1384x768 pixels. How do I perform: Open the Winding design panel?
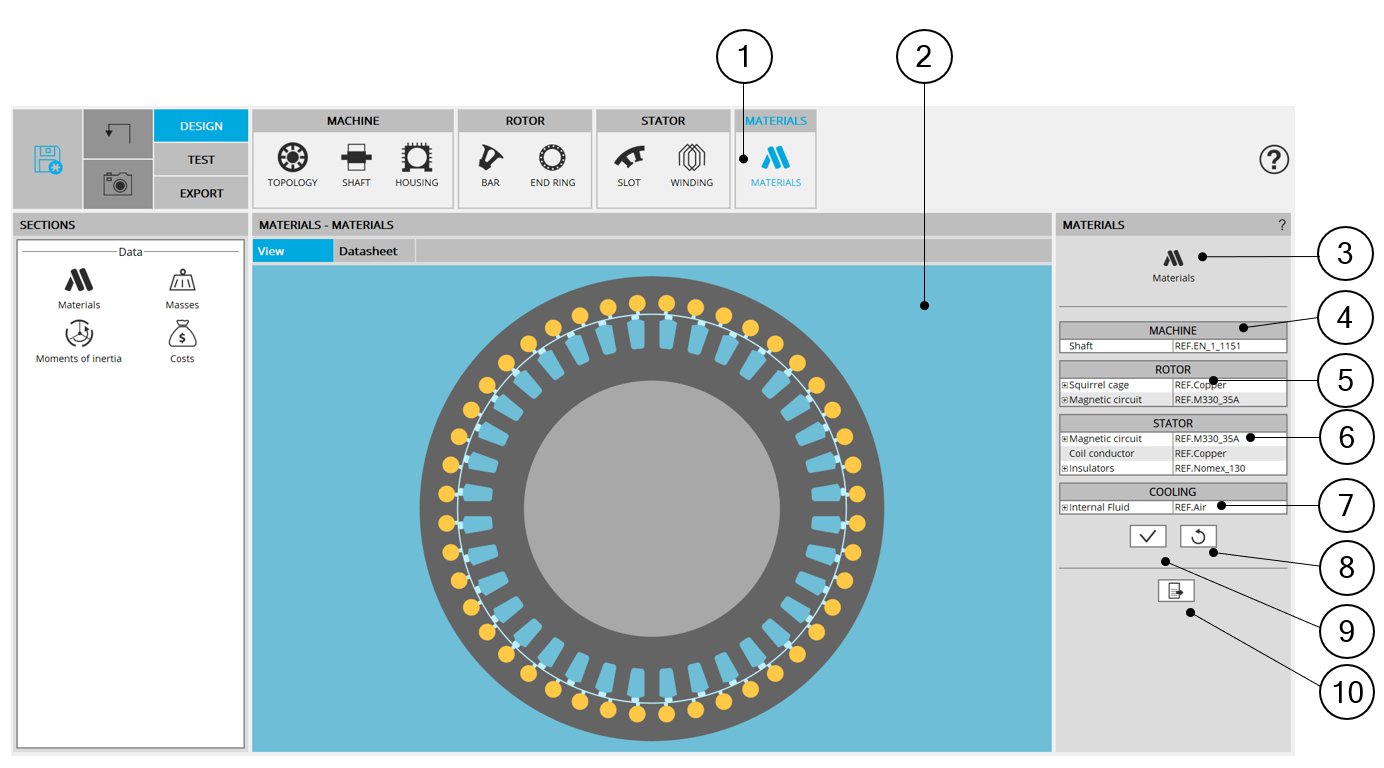(691, 159)
